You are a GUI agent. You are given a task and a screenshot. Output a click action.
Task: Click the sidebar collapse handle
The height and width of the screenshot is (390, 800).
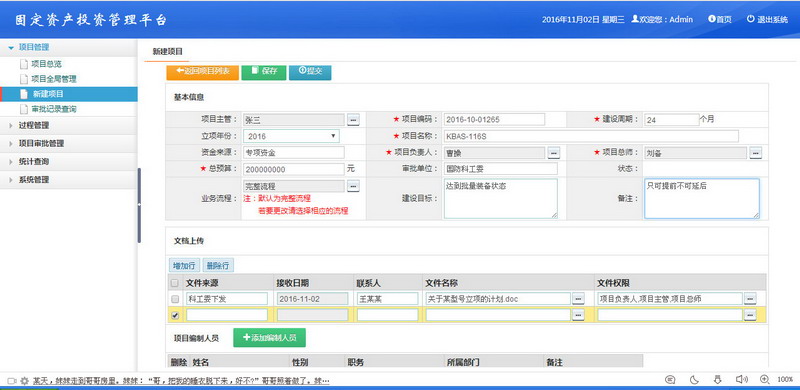(139, 205)
